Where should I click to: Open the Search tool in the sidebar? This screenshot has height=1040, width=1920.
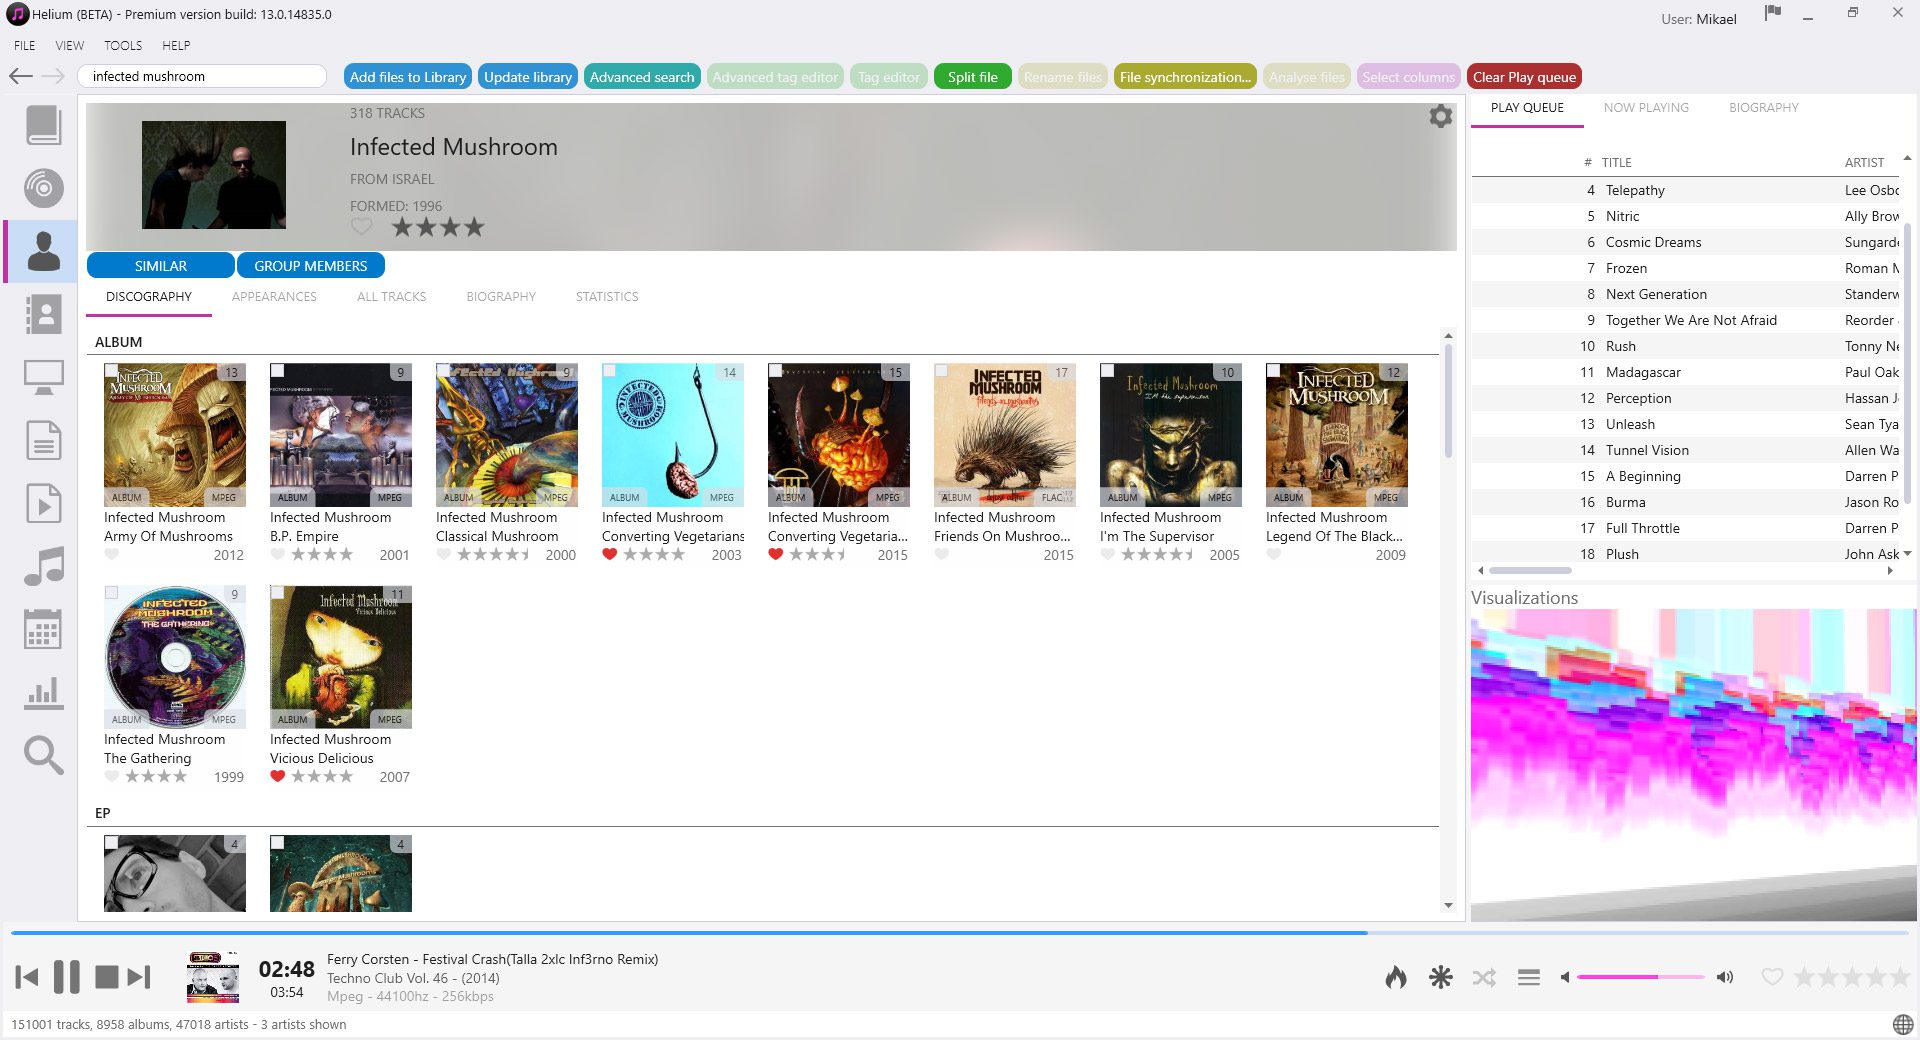tap(43, 755)
